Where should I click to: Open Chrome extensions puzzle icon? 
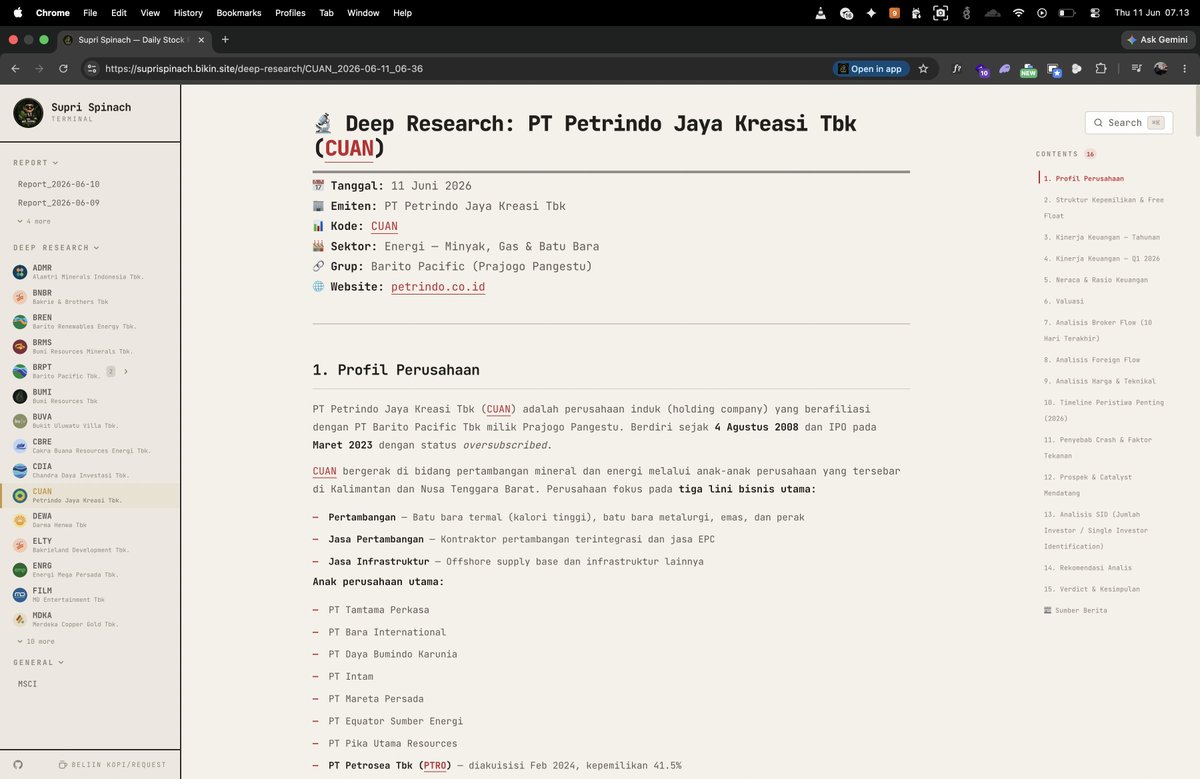(x=1101, y=69)
